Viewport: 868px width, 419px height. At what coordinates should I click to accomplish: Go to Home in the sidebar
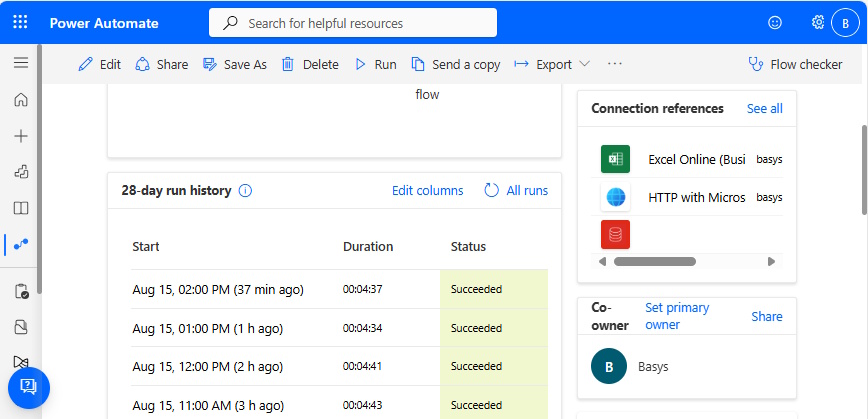(x=21, y=100)
